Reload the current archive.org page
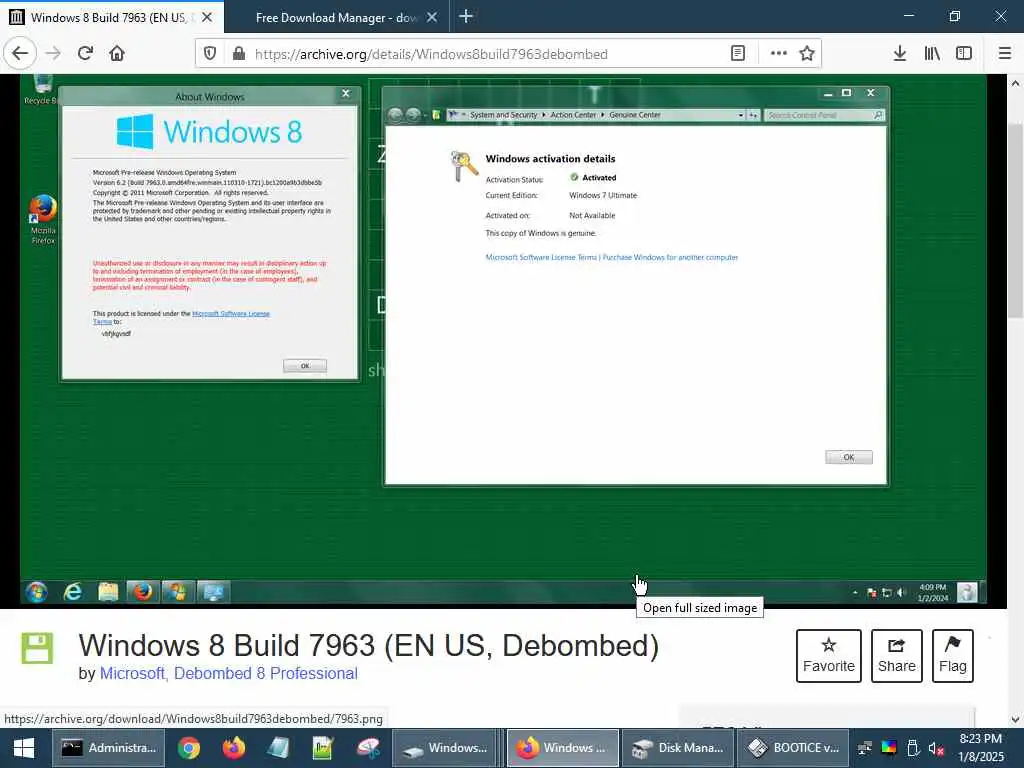This screenshot has height=768, width=1024. (86, 54)
